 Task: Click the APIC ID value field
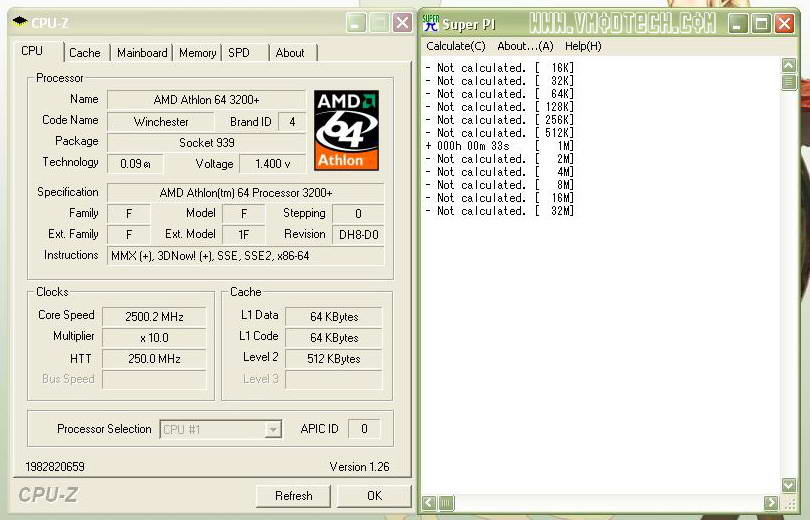click(364, 429)
